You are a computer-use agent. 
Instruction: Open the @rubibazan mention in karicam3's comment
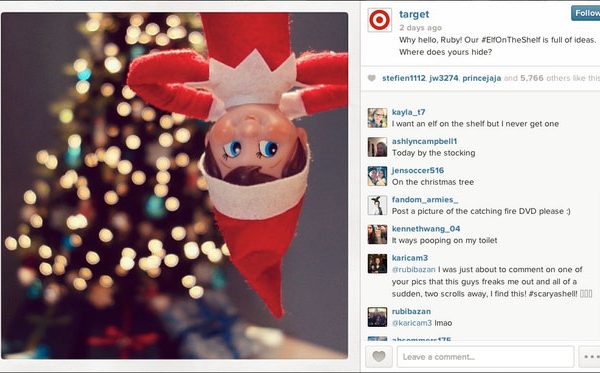413,269
